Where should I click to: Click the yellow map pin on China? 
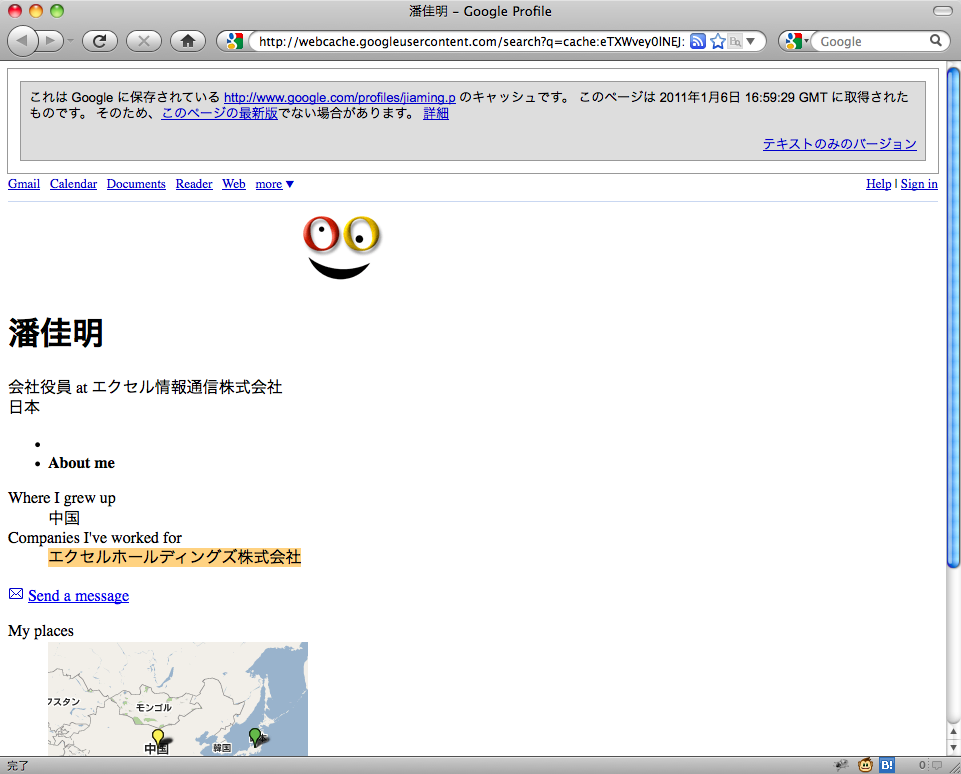[158, 737]
